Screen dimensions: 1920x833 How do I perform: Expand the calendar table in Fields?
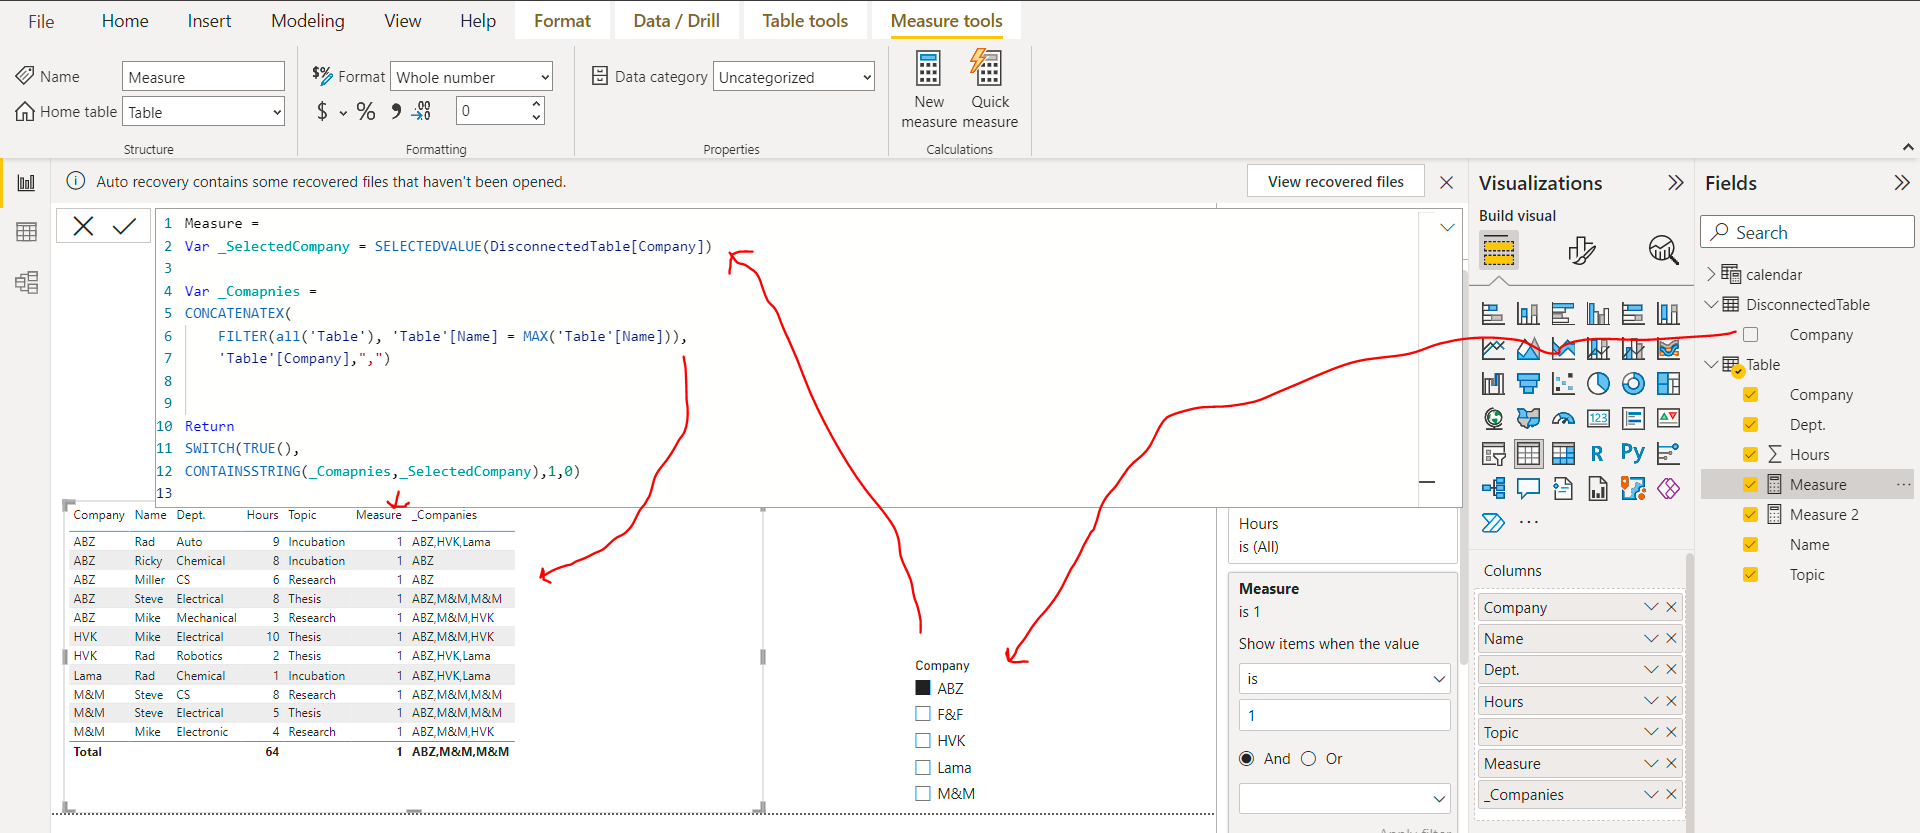coord(1711,274)
